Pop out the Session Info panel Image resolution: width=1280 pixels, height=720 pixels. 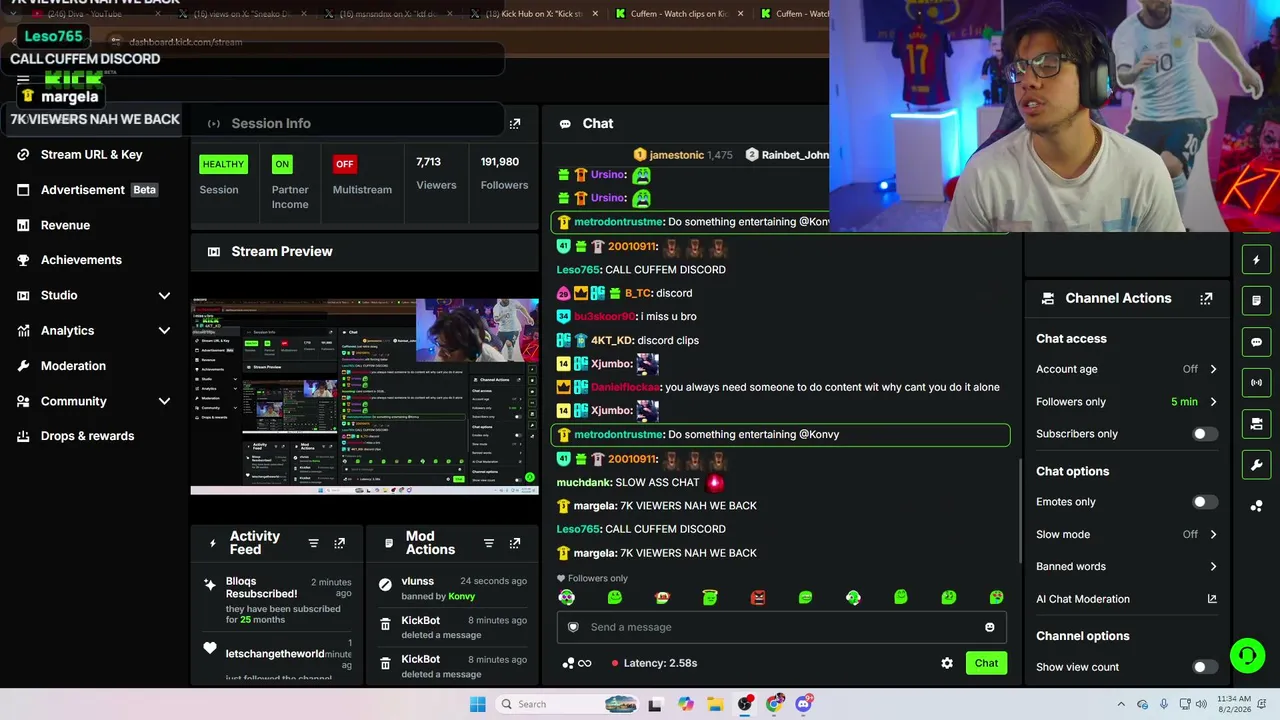(515, 124)
